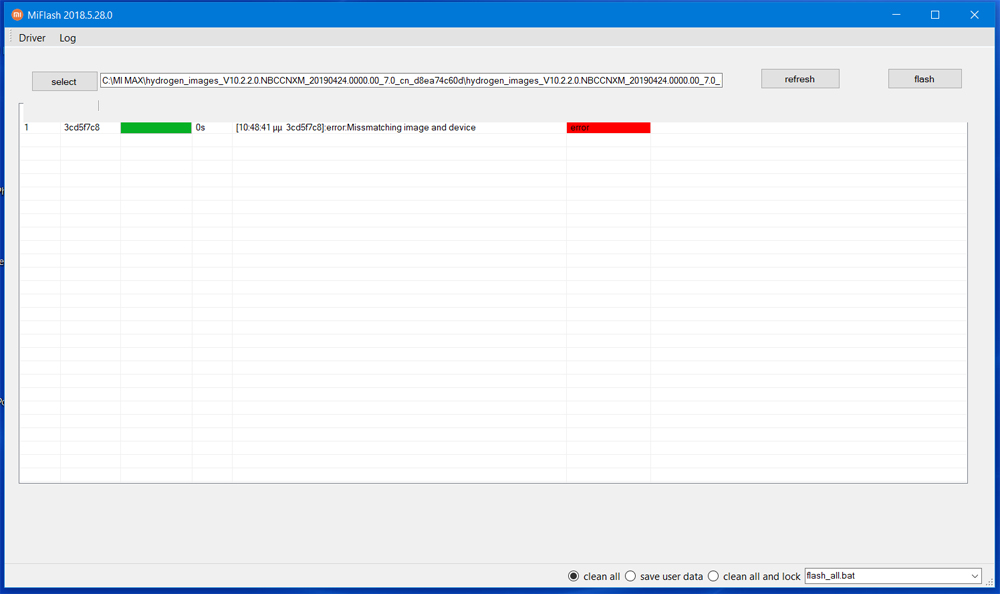Minimize the MiFlash window
Viewport: 1000px width, 594px height.
pos(896,15)
